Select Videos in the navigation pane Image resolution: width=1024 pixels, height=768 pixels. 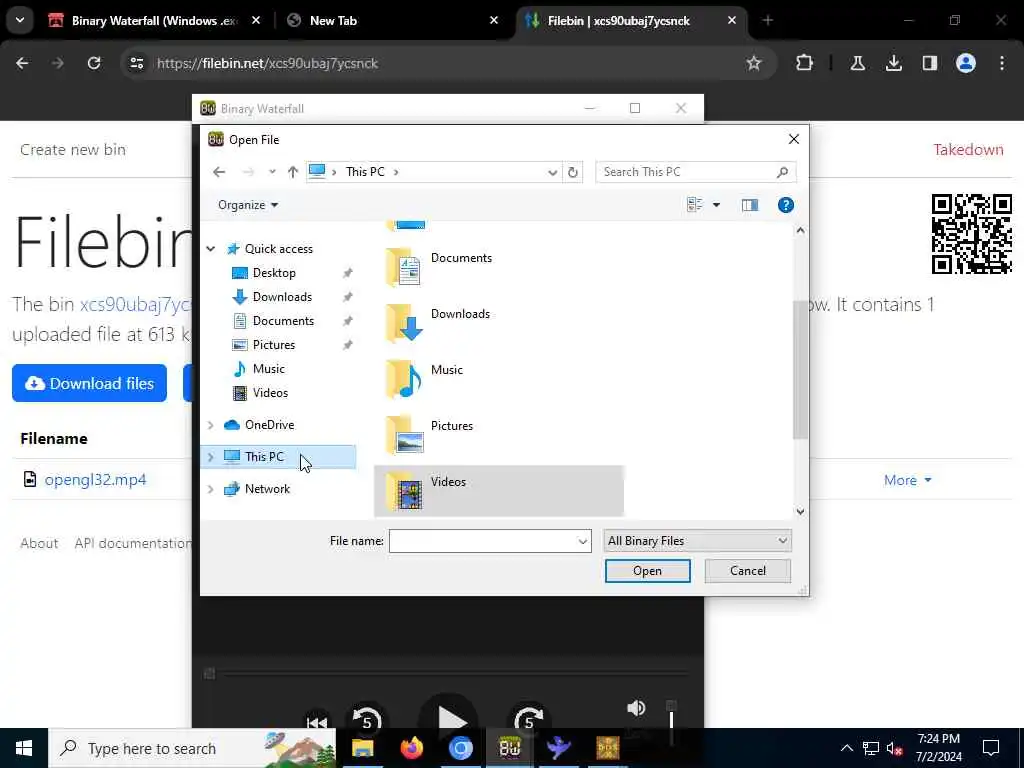pyautogui.click(x=270, y=393)
